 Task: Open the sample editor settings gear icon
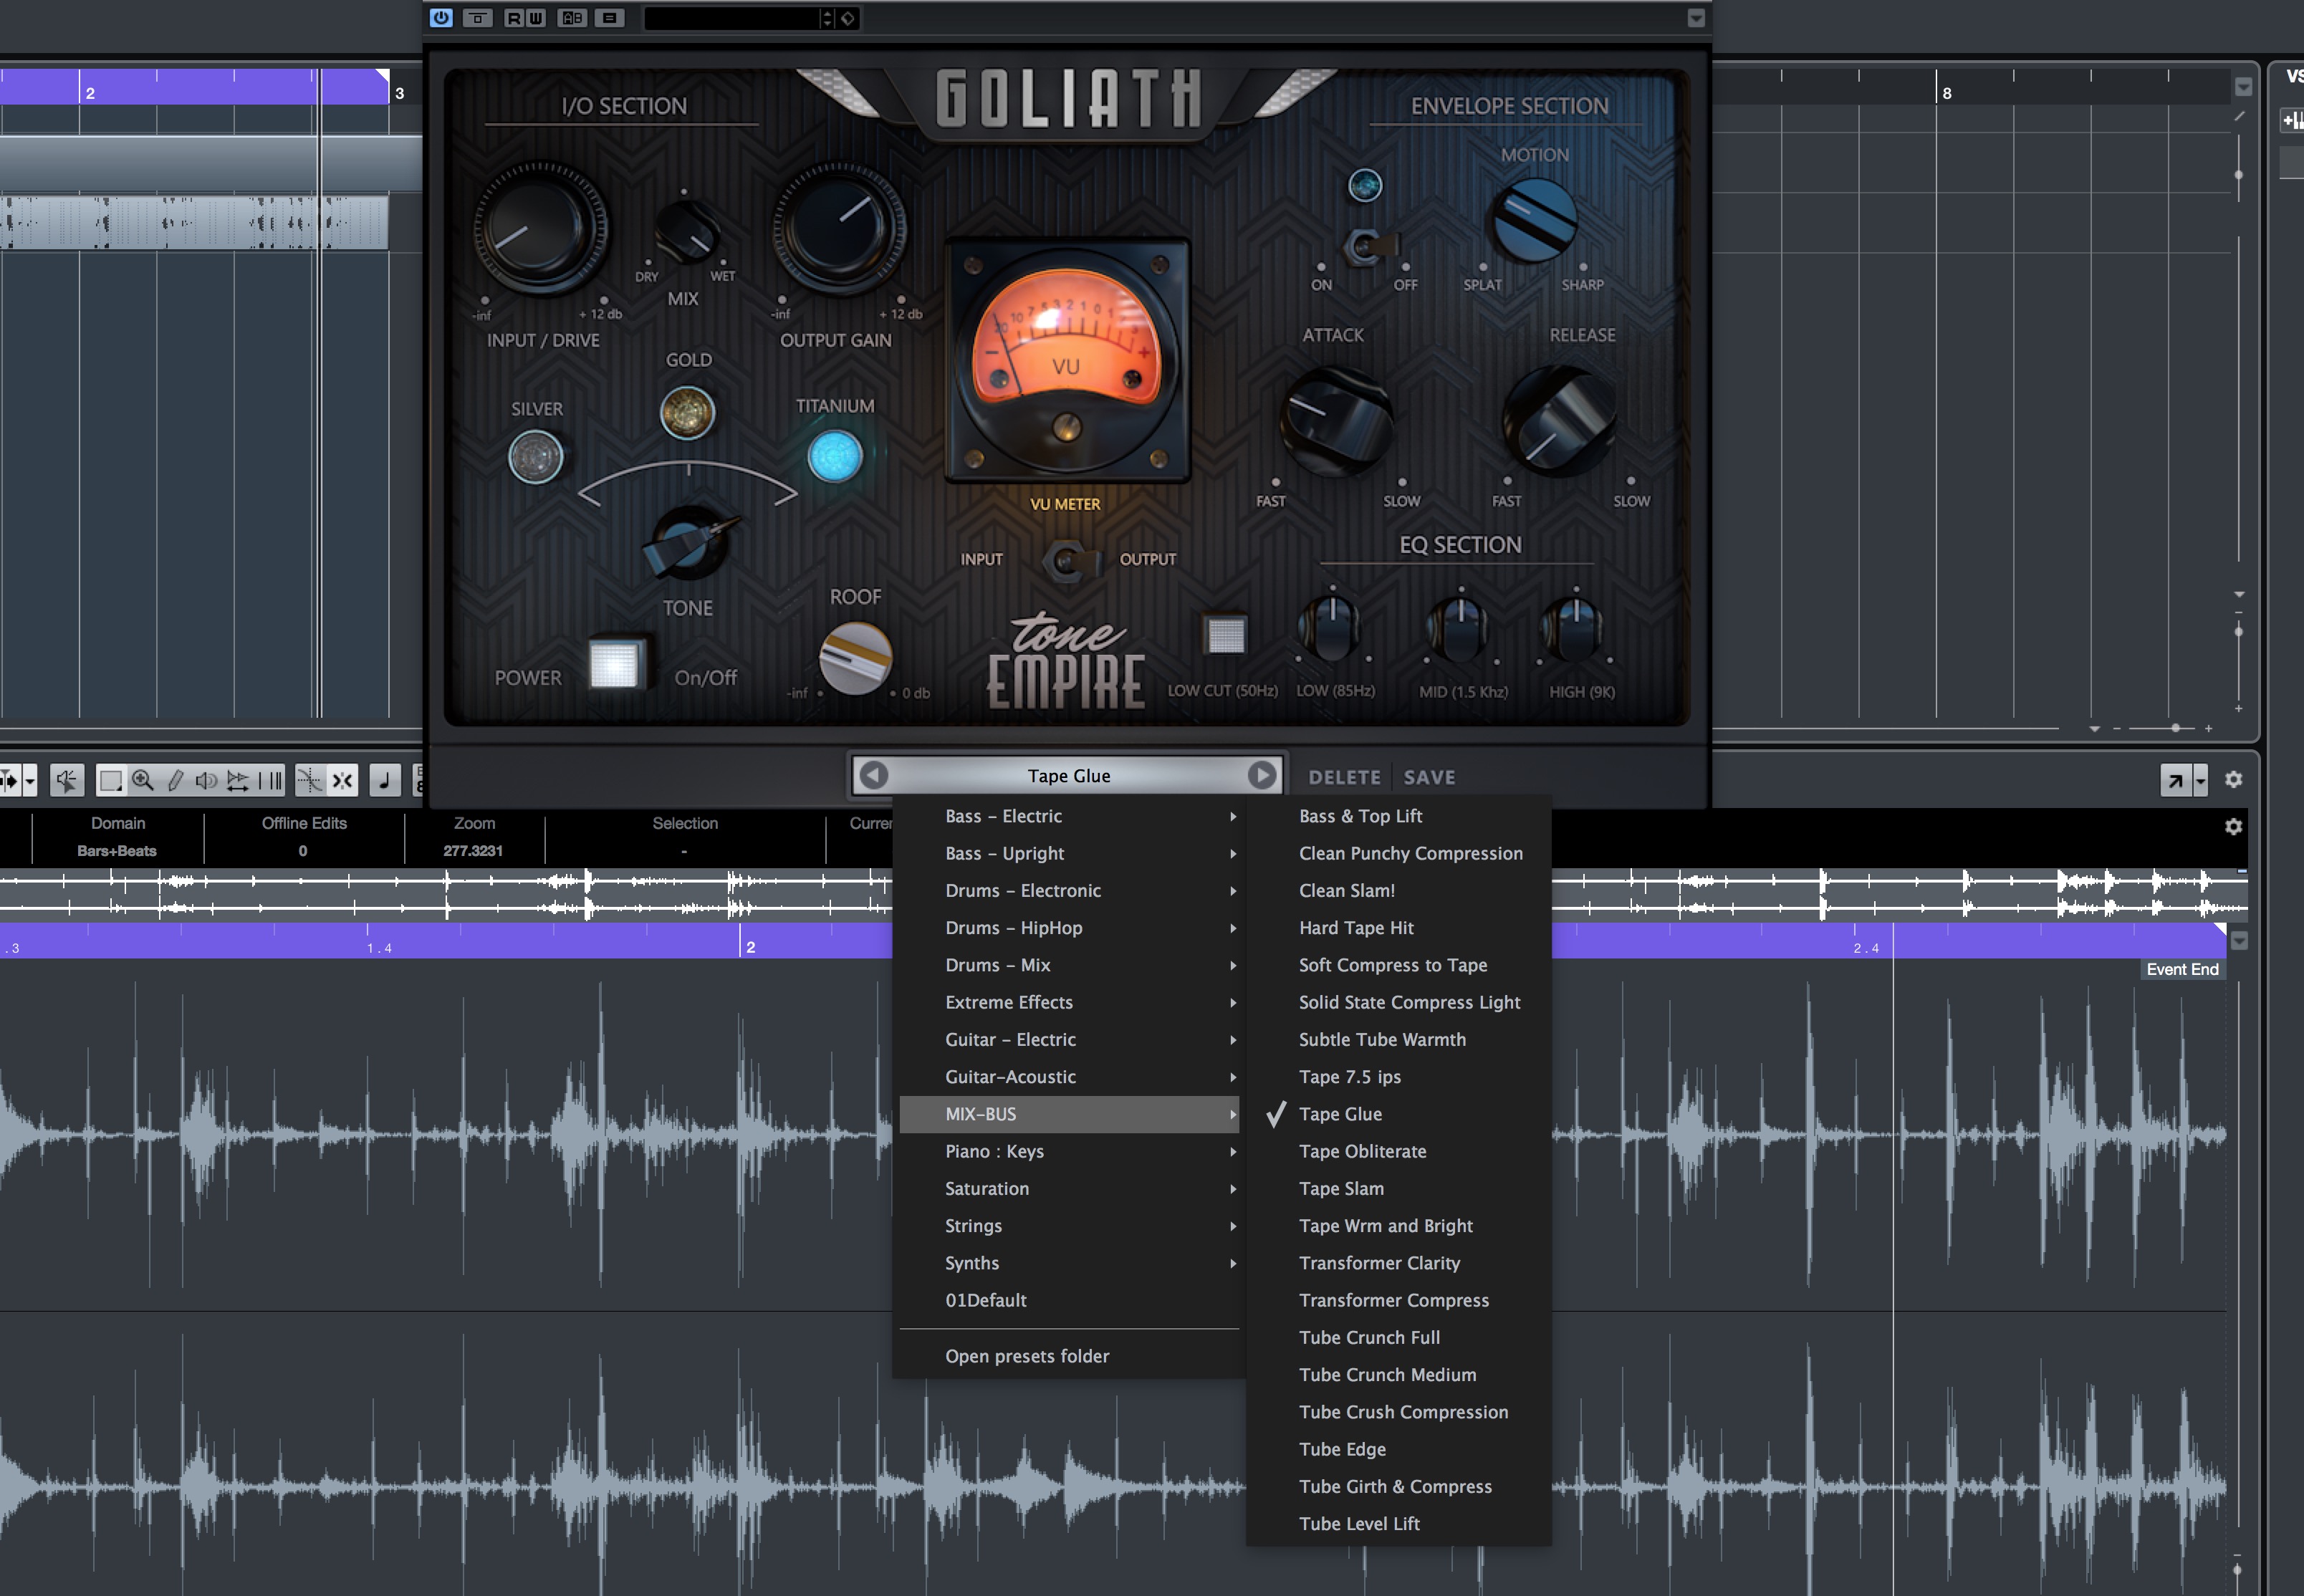[2233, 780]
